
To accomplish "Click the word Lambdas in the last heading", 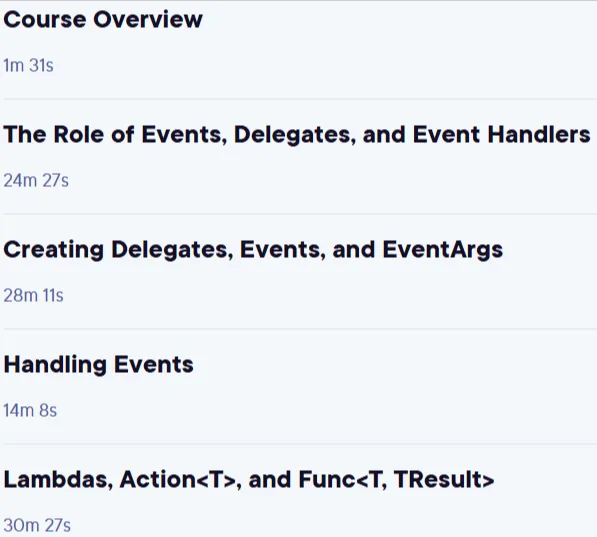I will (58, 479).
